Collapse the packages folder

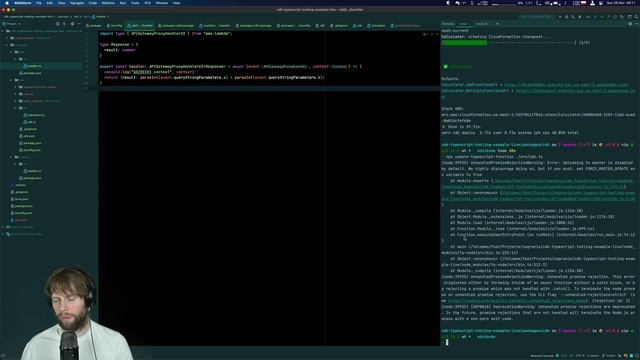(x=7, y=45)
